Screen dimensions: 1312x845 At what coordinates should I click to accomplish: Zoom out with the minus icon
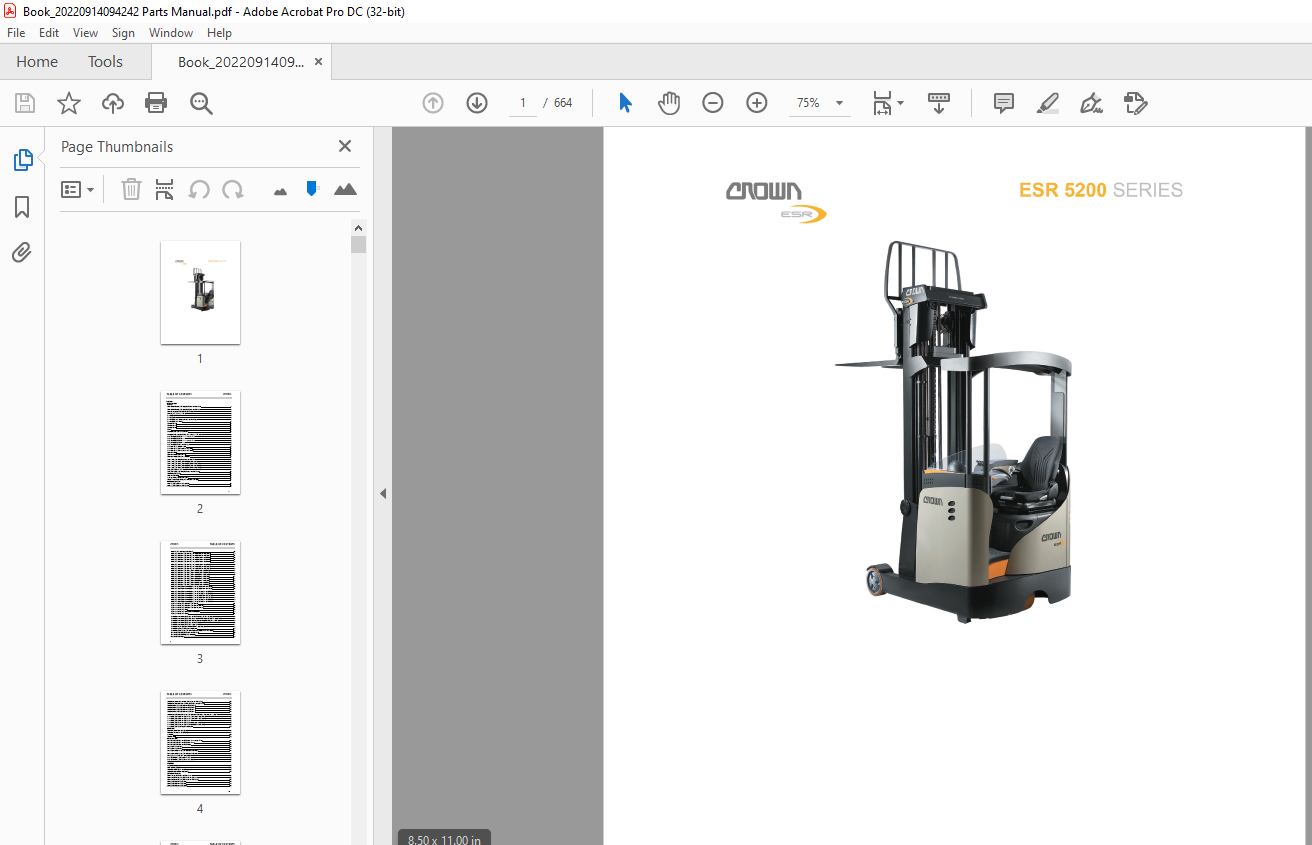tap(713, 103)
